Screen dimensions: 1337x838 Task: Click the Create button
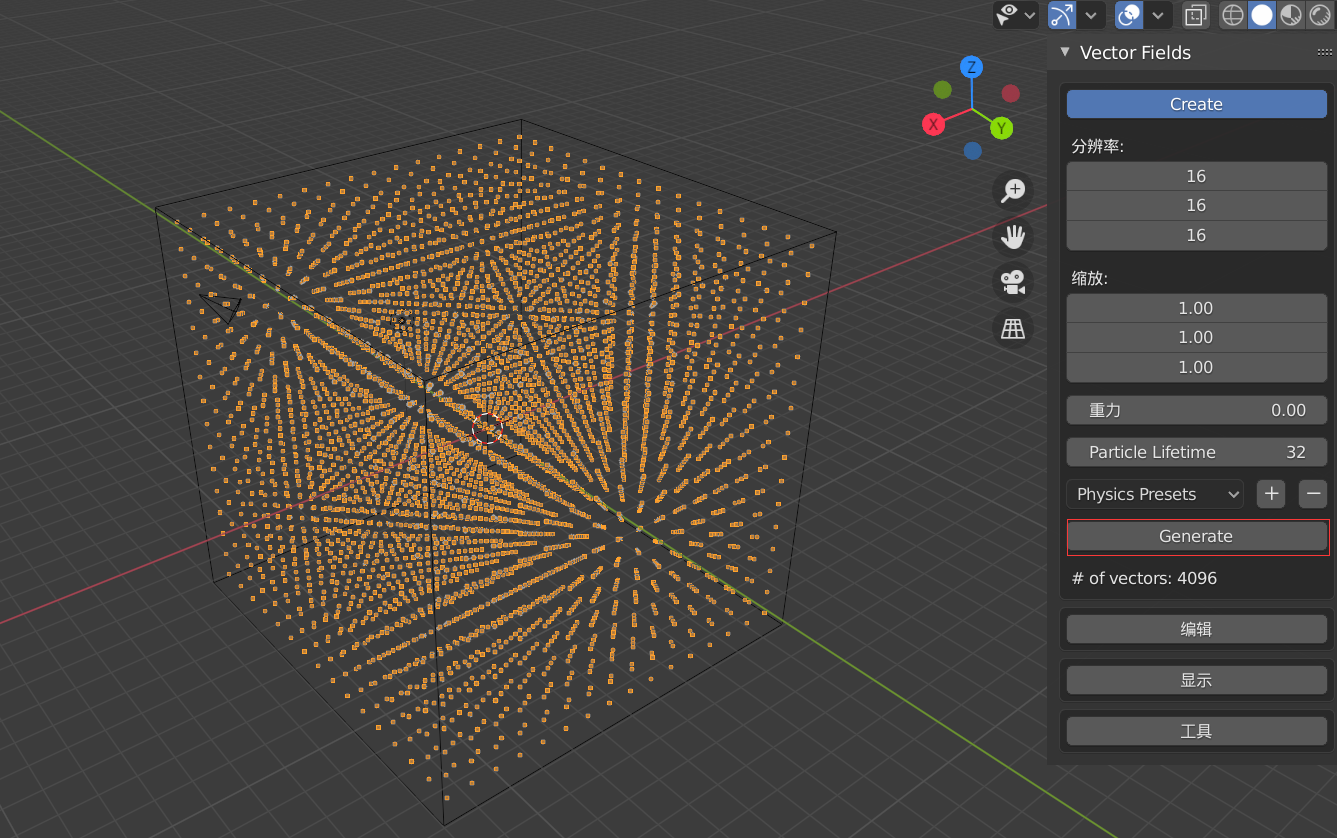(x=1196, y=103)
